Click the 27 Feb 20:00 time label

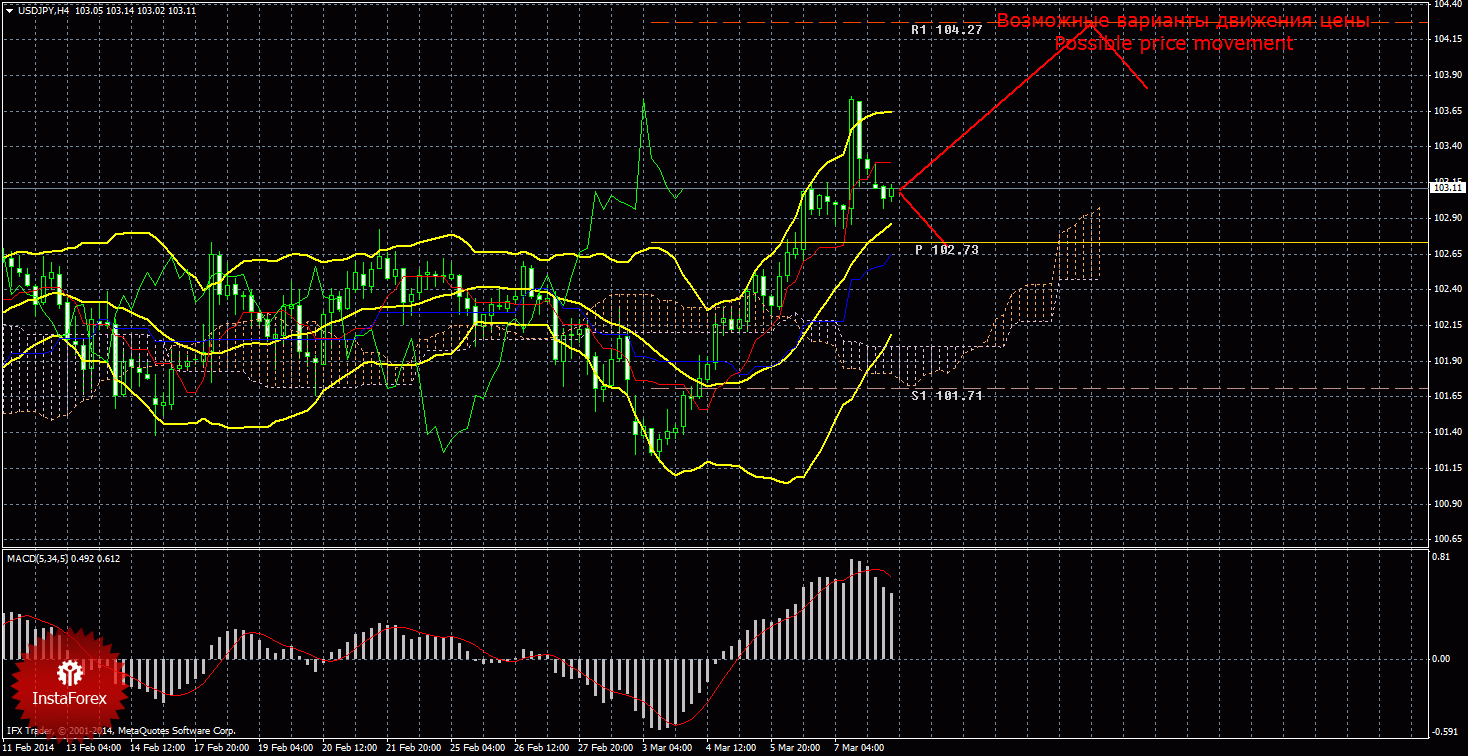[606, 748]
